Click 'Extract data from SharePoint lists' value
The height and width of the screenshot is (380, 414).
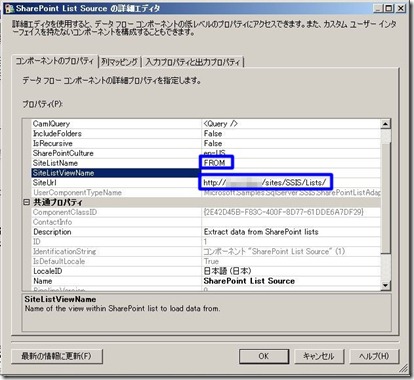click(261, 232)
